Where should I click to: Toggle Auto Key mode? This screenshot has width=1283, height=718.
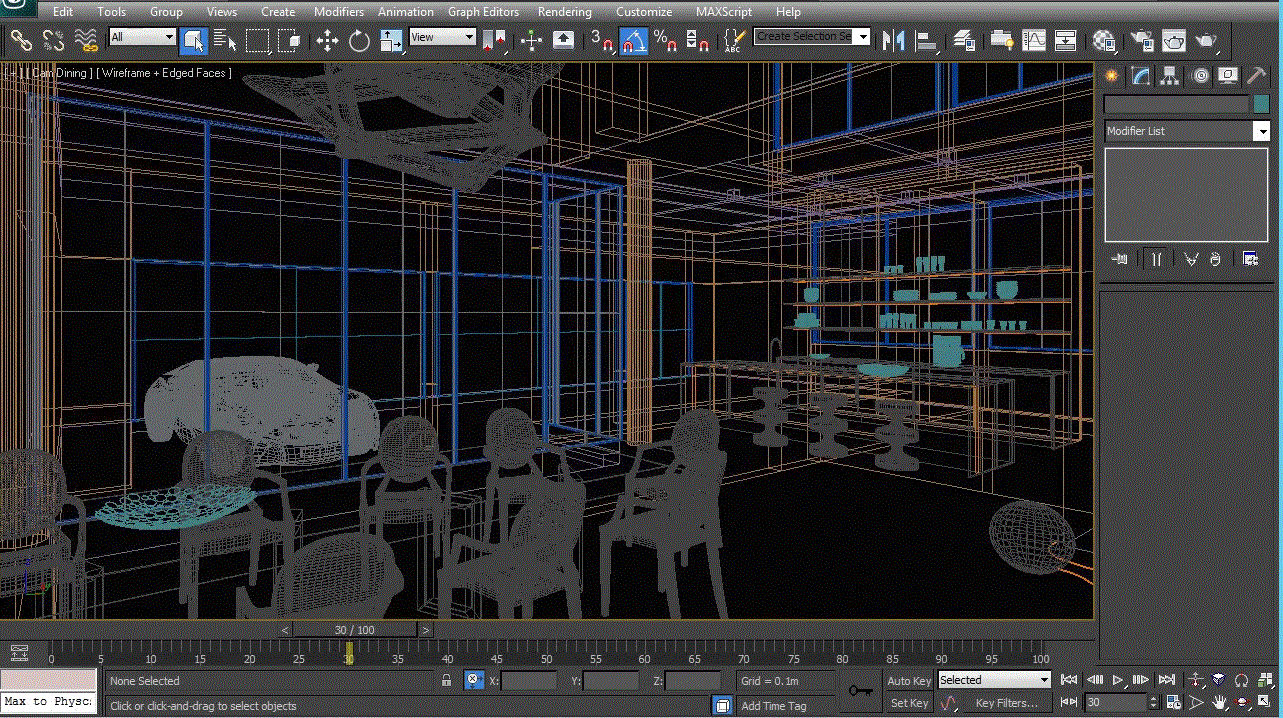[x=909, y=681]
